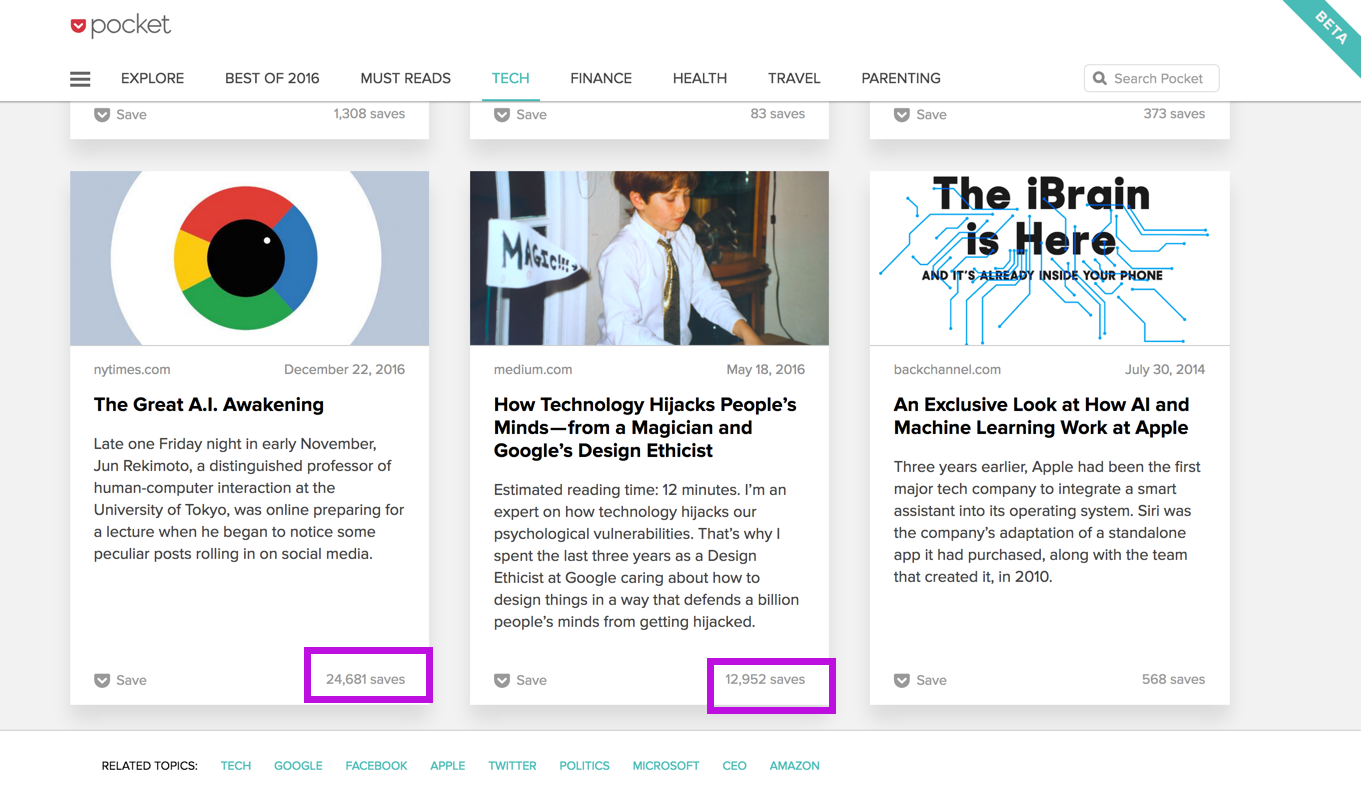Open The iBrain is Here thumbnail
Image resolution: width=1361 pixels, height=800 pixels.
1050,258
